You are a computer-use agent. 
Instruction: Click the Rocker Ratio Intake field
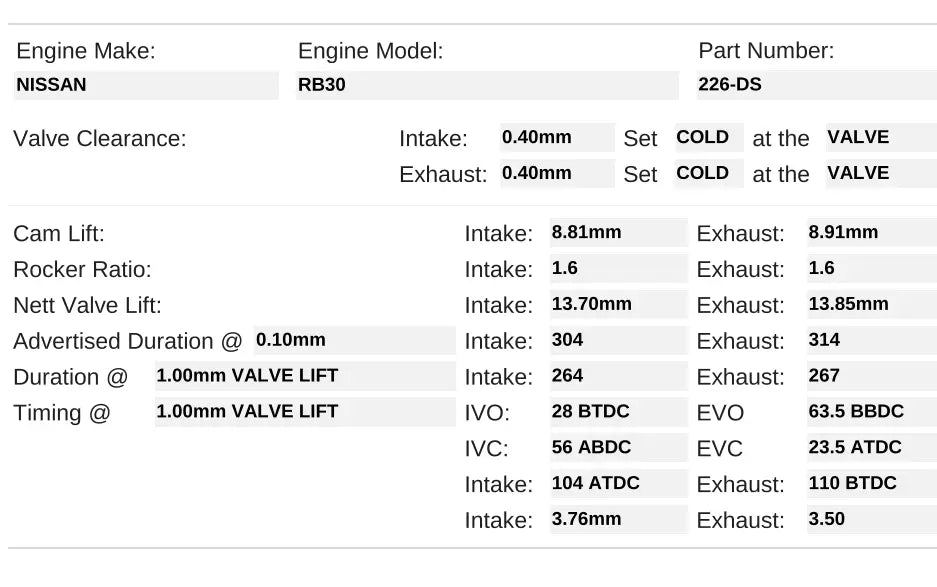pos(618,269)
